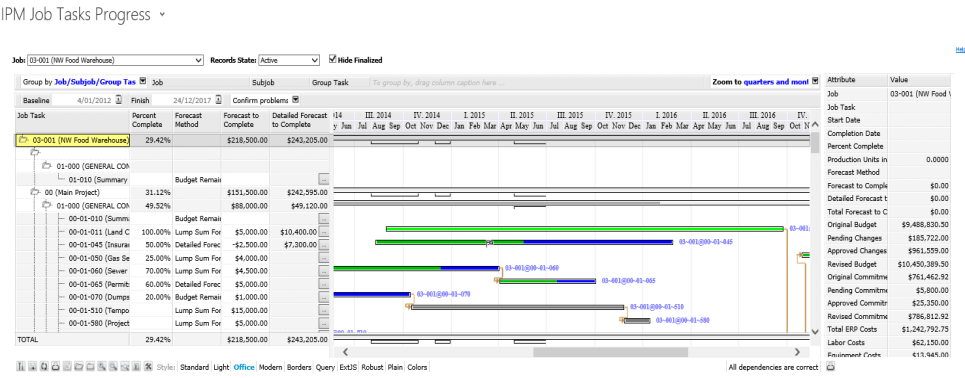This screenshot has width=965, height=378.
Task: Open the Group by Job/Subjob dropdown arrow
Action: [143, 81]
